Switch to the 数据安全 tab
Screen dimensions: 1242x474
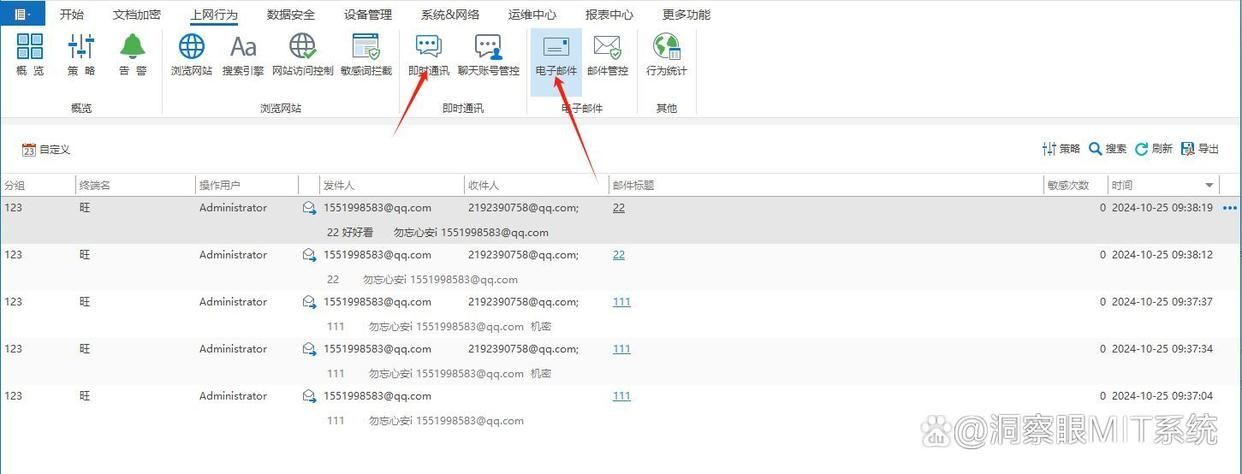[x=291, y=15]
